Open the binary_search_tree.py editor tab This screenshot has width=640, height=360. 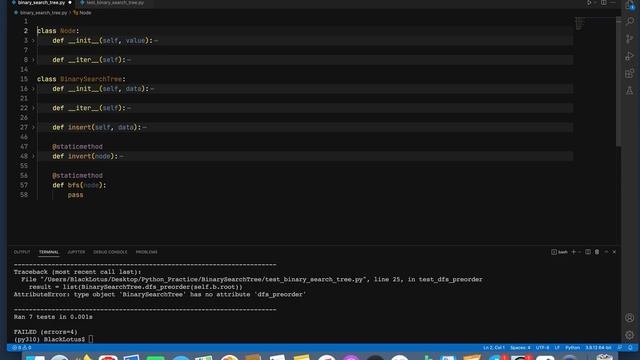pyautogui.click(x=41, y=2)
